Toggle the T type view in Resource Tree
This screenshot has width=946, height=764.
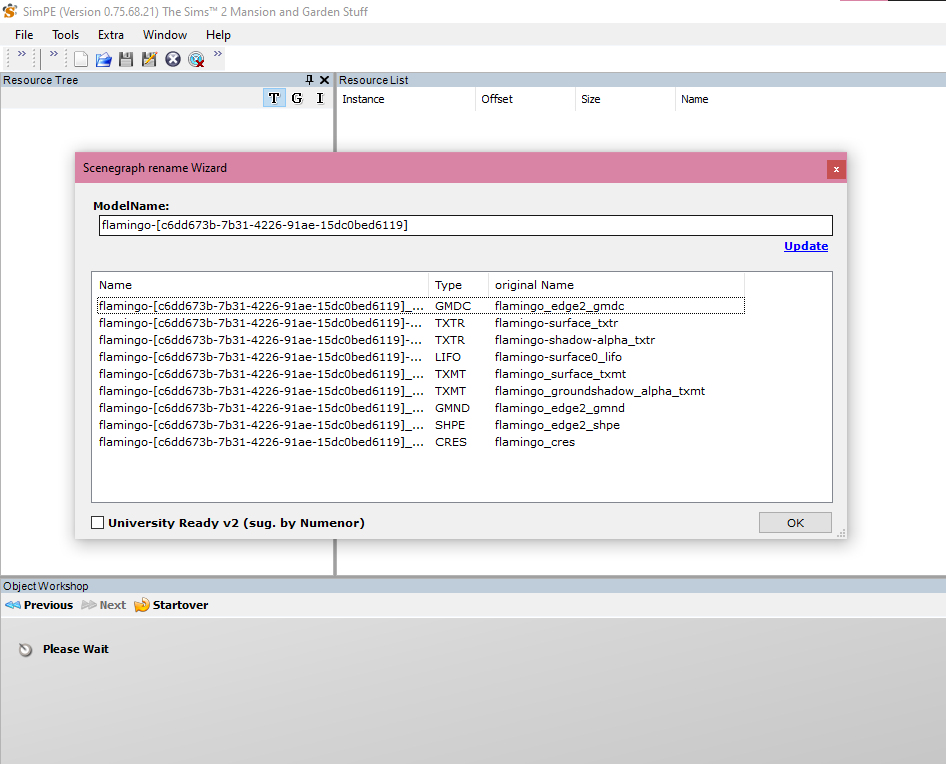274,98
